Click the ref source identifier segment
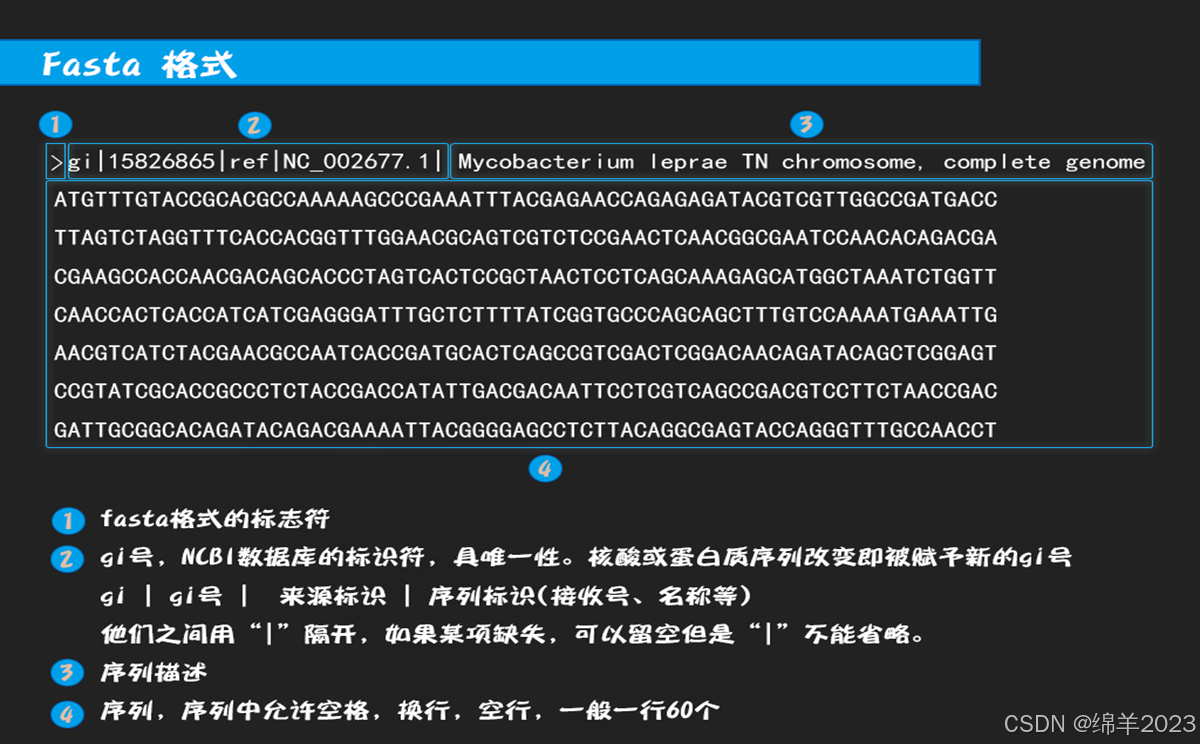The image size is (1200, 744). point(249,161)
